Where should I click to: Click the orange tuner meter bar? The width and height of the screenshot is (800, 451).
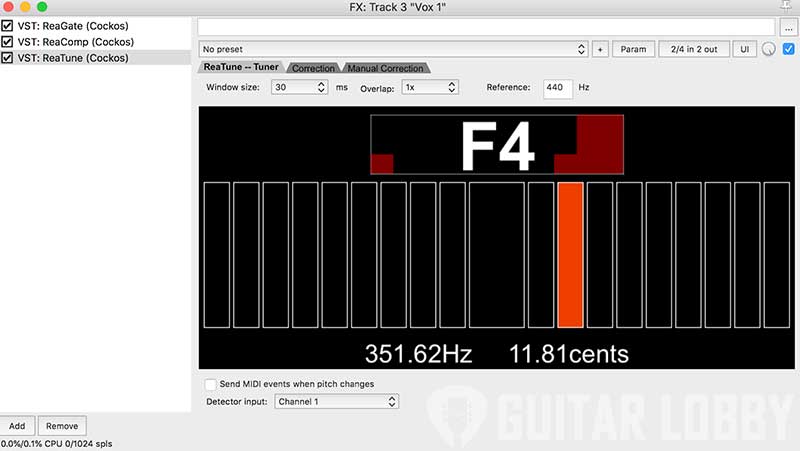pyautogui.click(x=570, y=255)
